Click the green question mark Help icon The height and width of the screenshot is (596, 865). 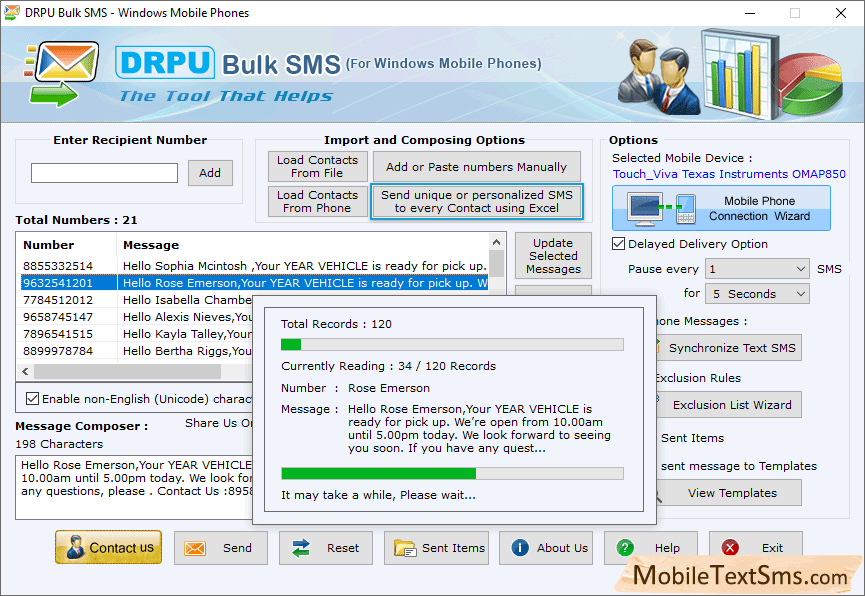click(x=625, y=548)
